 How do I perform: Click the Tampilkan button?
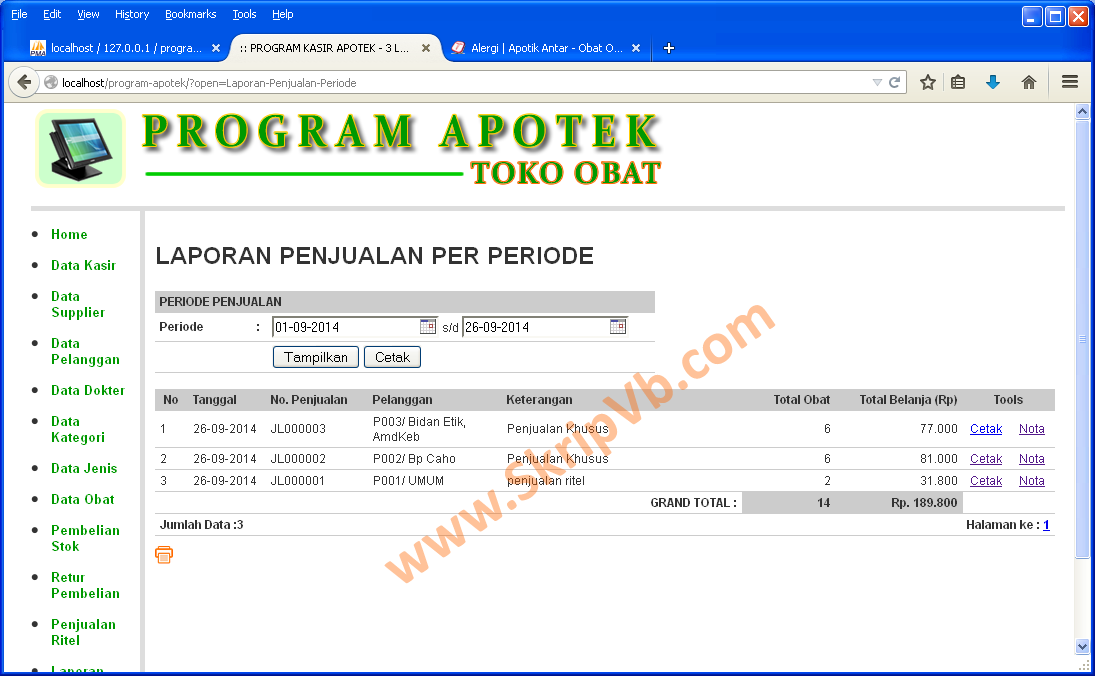click(x=315, y=357)
